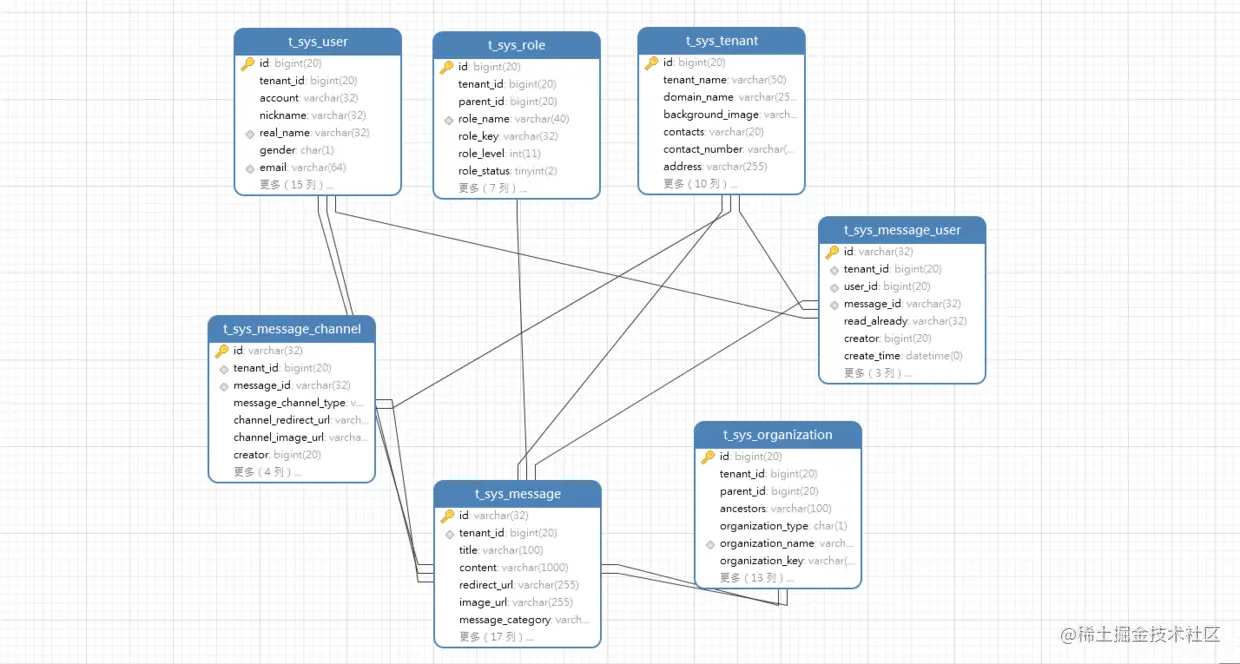Click the contact_number column in t_sys_tenant
This screenshot has width=1240, height=664.
[x=729, y=150]
